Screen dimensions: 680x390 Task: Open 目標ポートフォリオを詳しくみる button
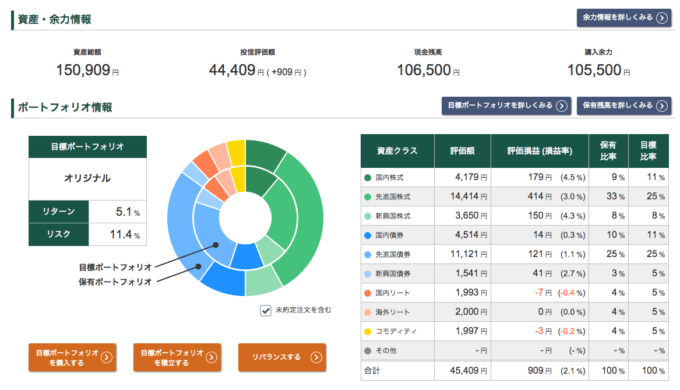(x=506, y=106)
